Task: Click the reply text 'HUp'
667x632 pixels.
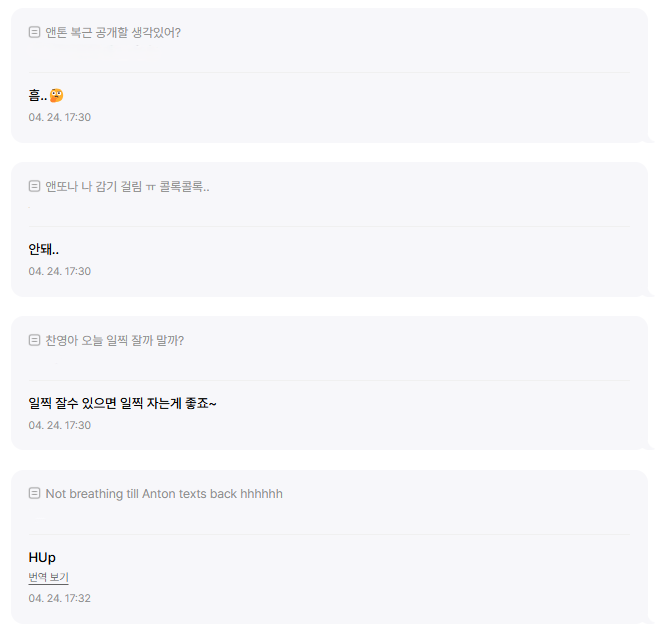Action: [x=42, y=557]
